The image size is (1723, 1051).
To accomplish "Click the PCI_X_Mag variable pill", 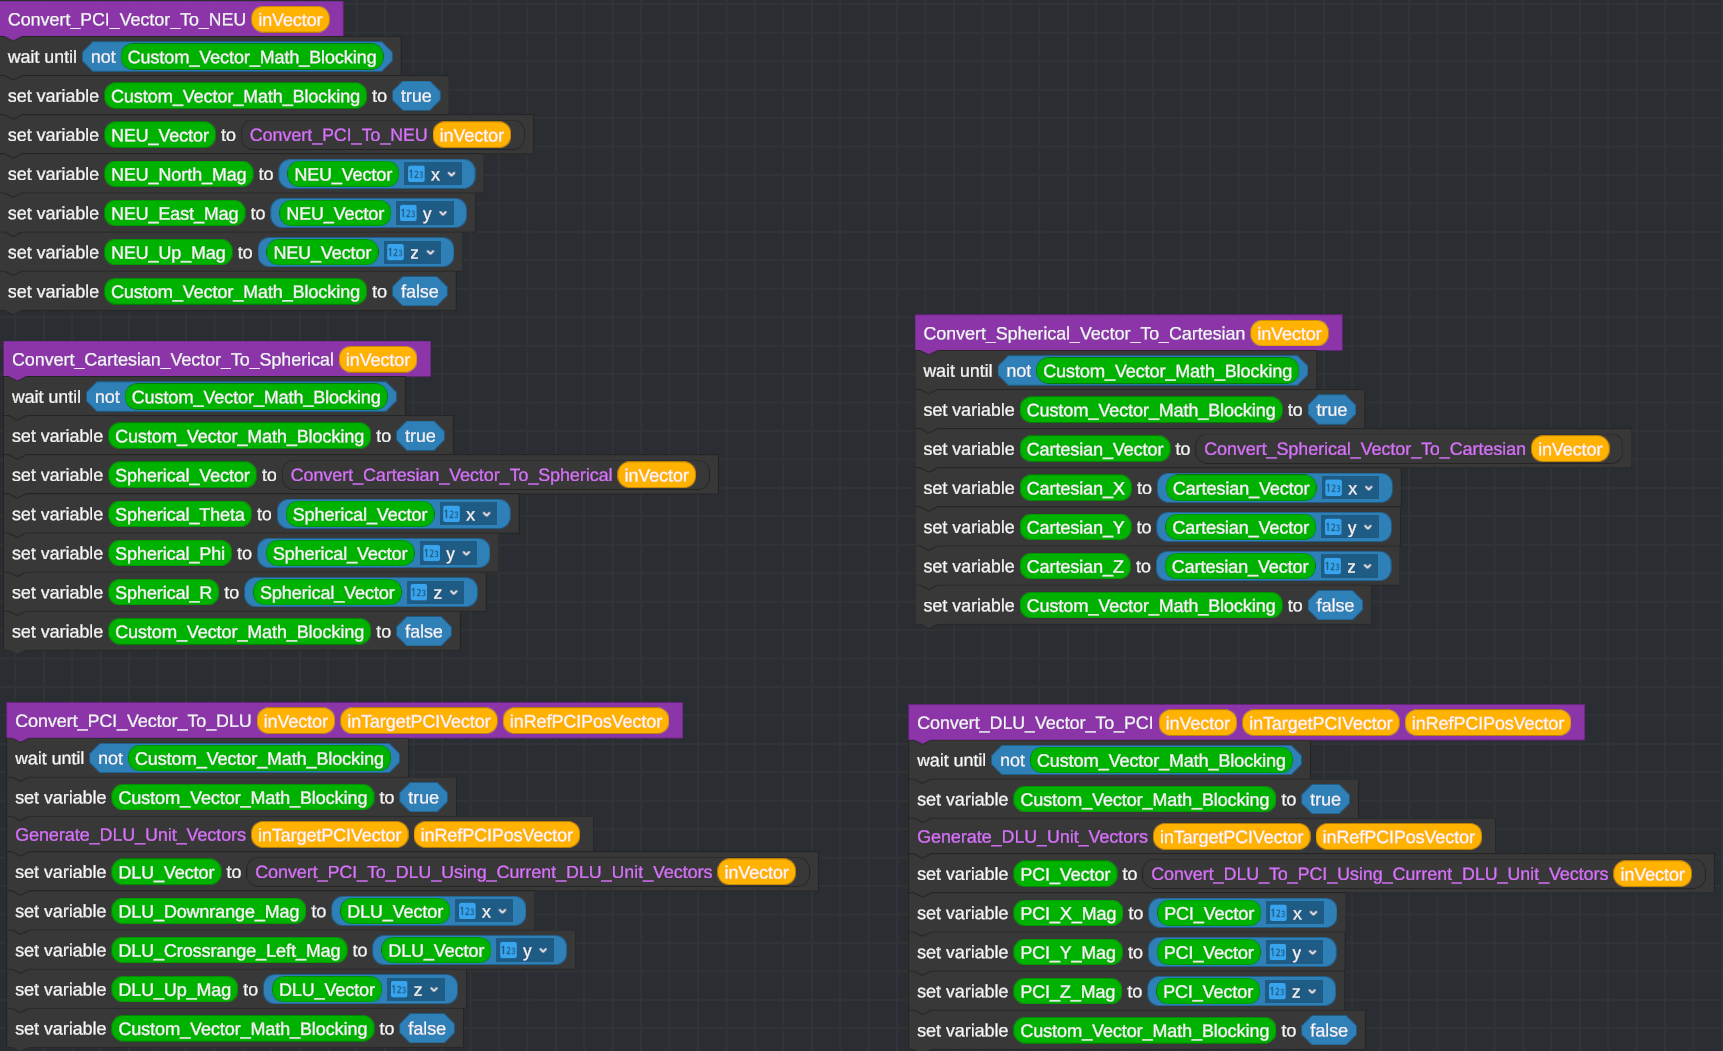I will point(1068,913).
